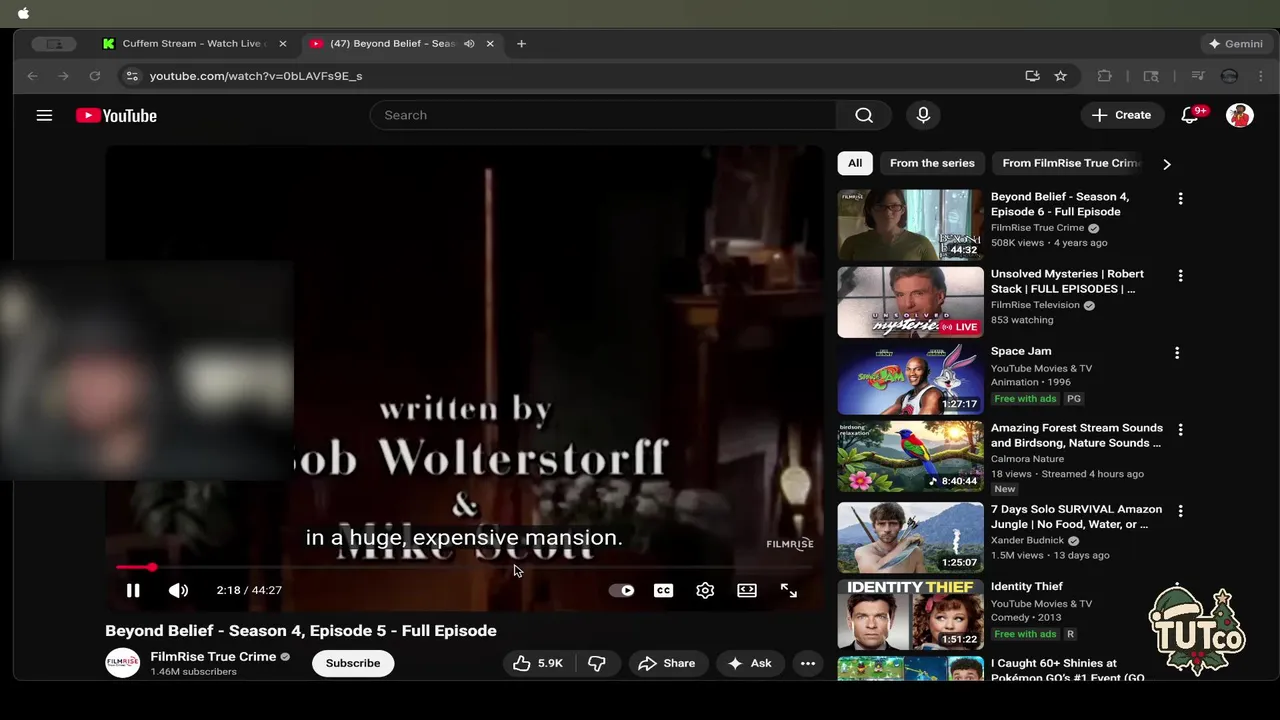Screen dimensions: 1280x720
Task: Go to the YouTube home logo
Action: [x=116, y=115]
